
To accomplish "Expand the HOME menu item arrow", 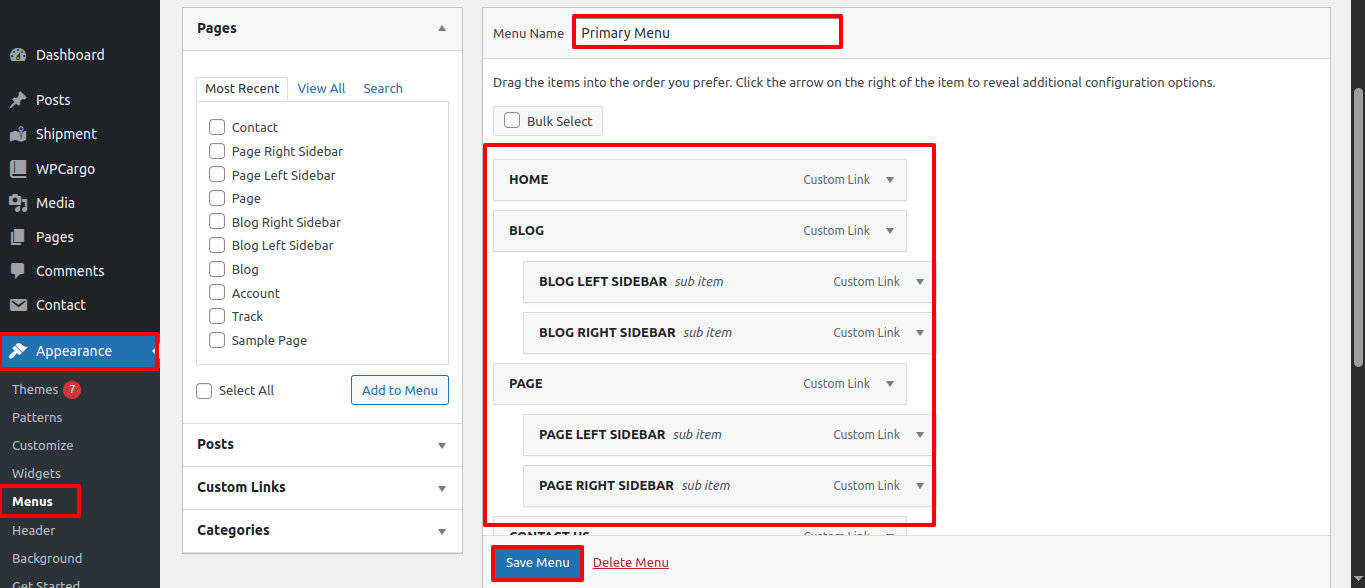I will [x=890, y=180].
